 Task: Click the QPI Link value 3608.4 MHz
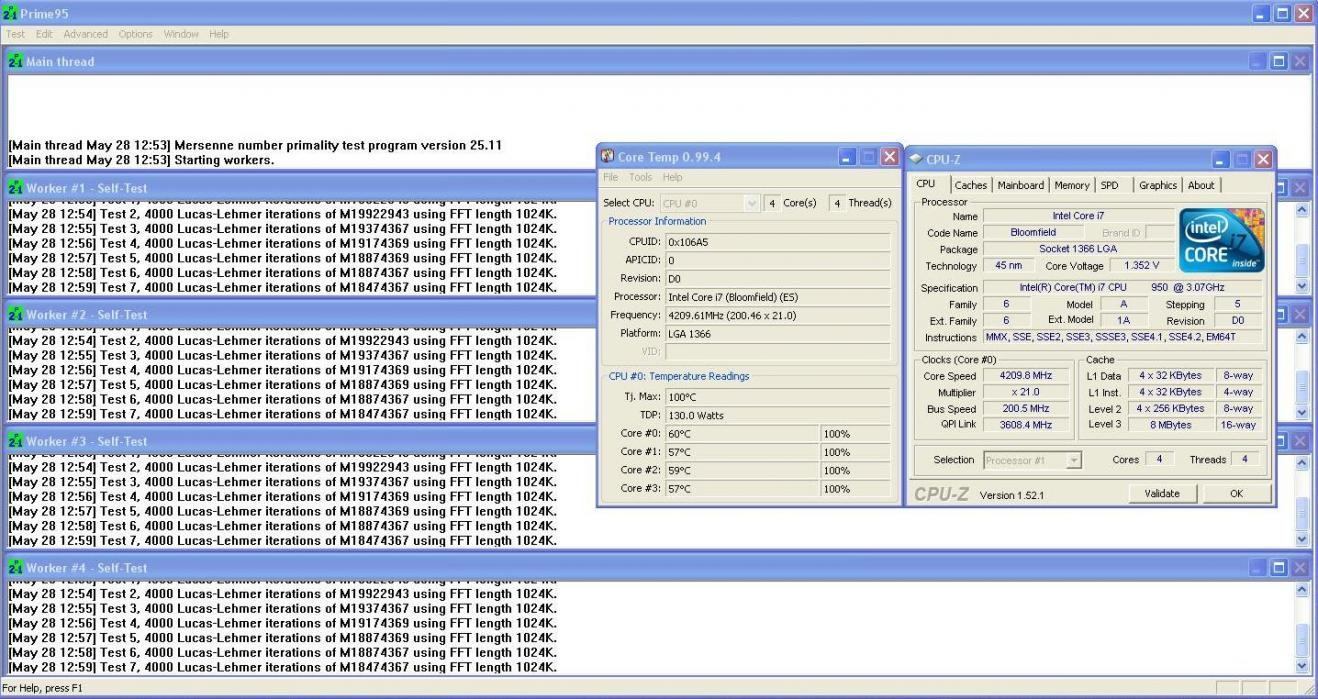(x=1026, y=425)
